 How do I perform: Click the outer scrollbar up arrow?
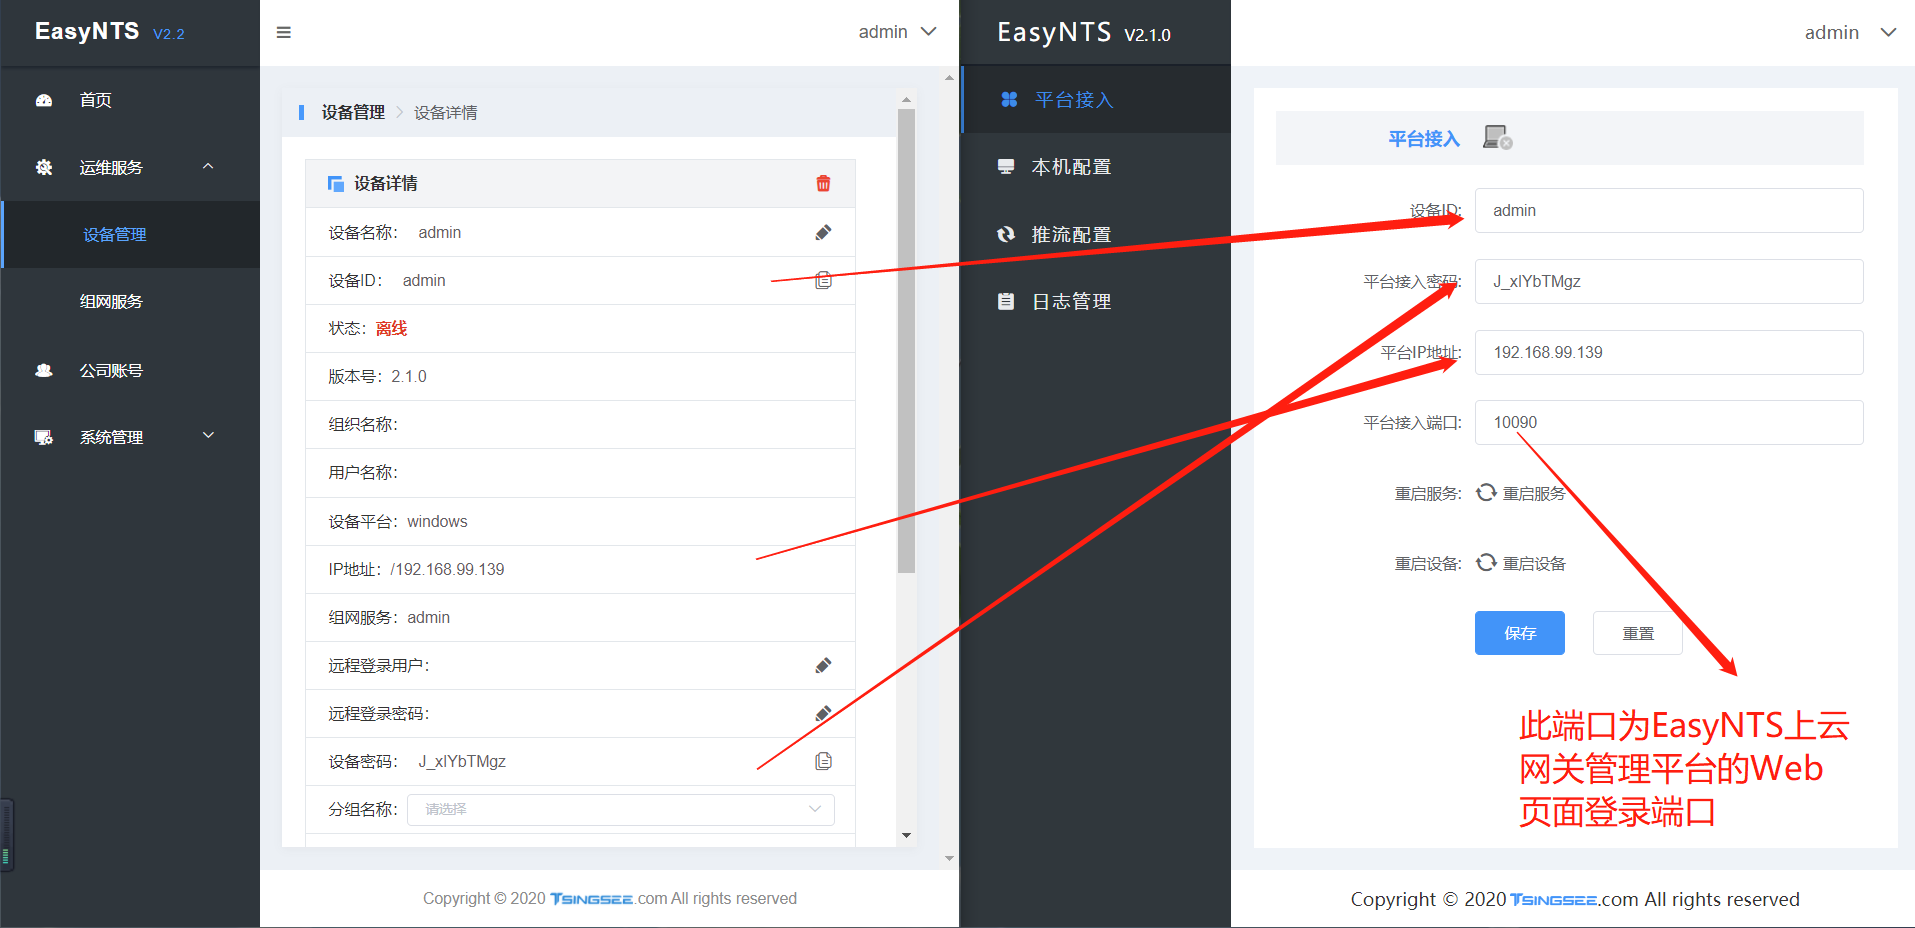tap(949, 77)
